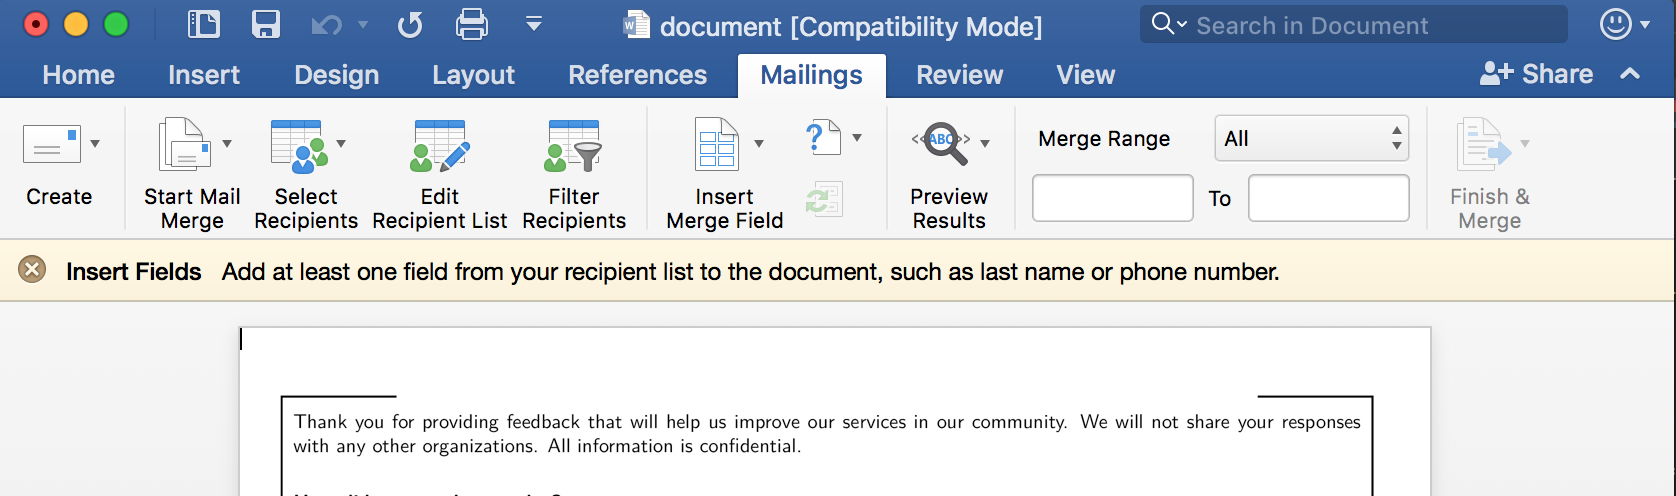Undo the last action
The width and height of the screenshot is (1676, 496).
coord(326,25)
